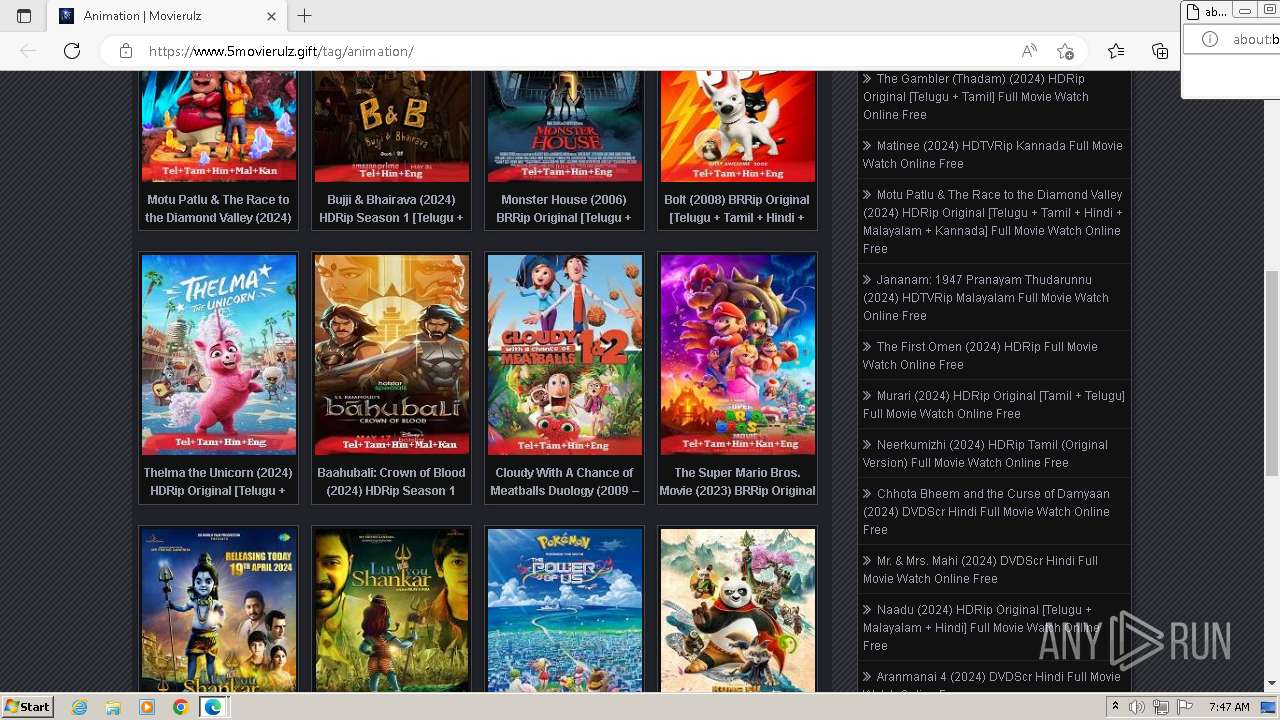
Task: Launch Google Chrome from taskbar
Action: tap(180, 707)
